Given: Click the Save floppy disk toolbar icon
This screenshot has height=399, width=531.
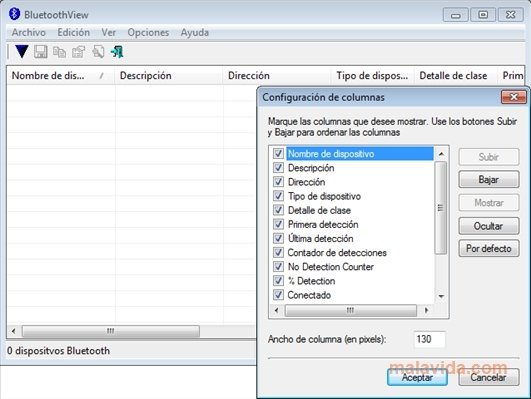Looking at the screenshot, I should pyautogui.click(x=41, y=52).
